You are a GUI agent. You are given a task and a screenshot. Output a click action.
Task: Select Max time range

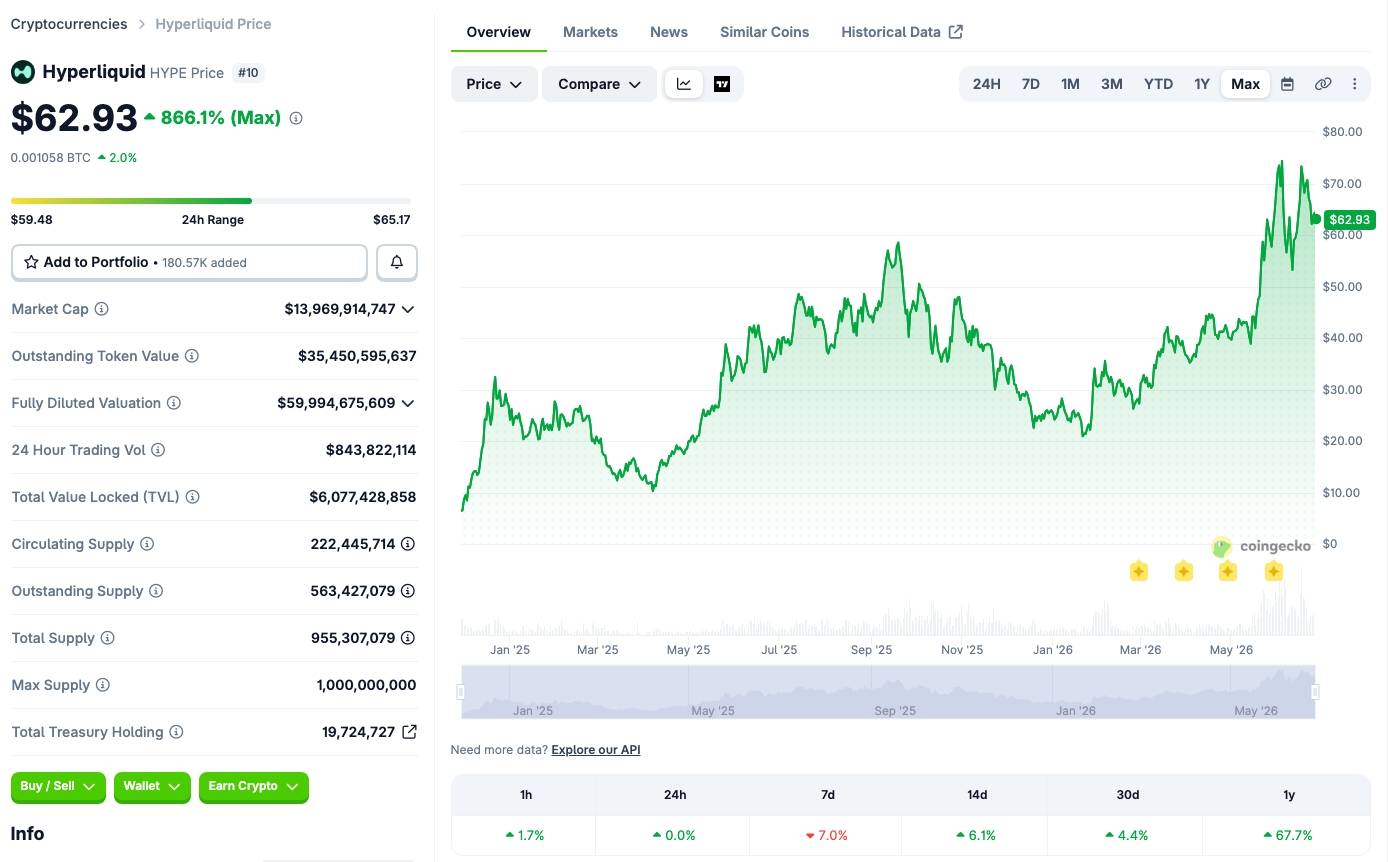pos(1246,84)
